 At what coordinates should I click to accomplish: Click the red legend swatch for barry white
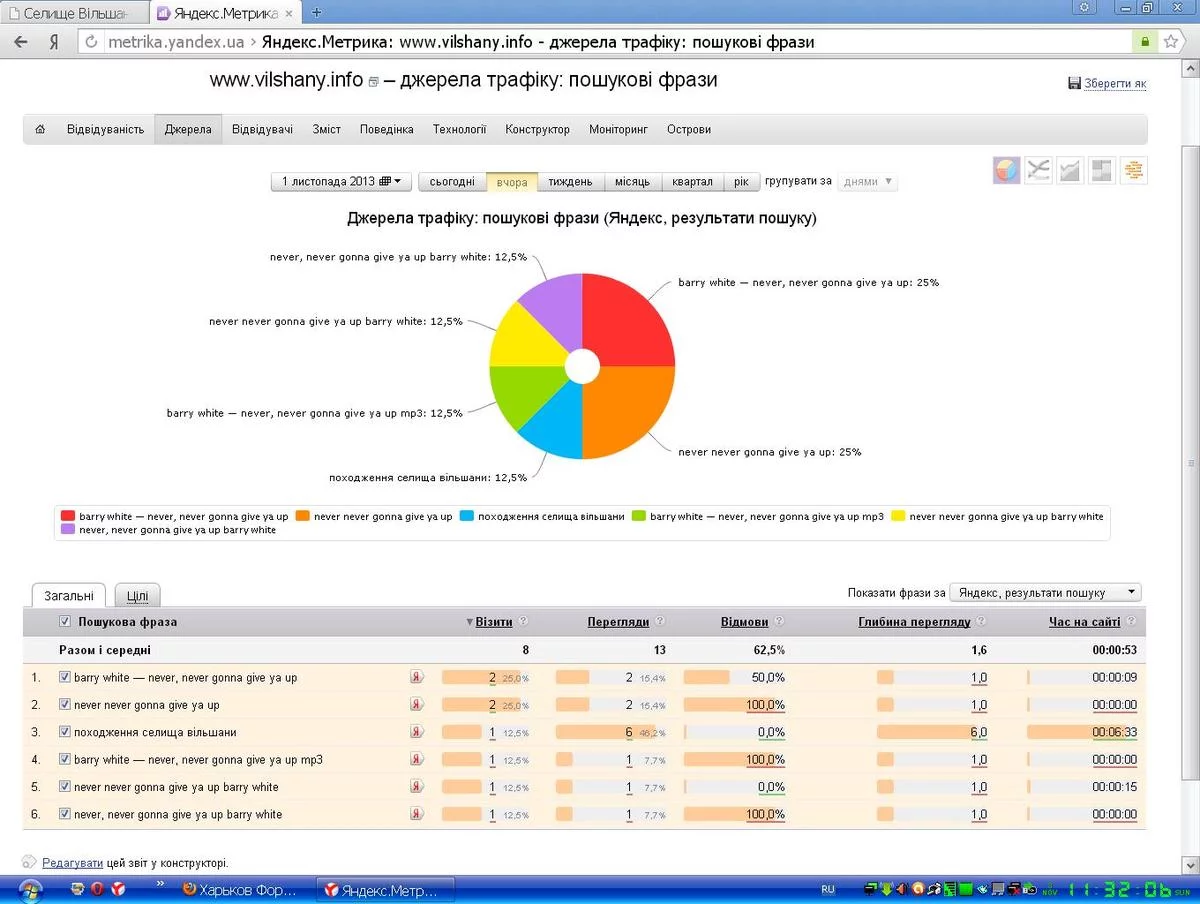68,516
